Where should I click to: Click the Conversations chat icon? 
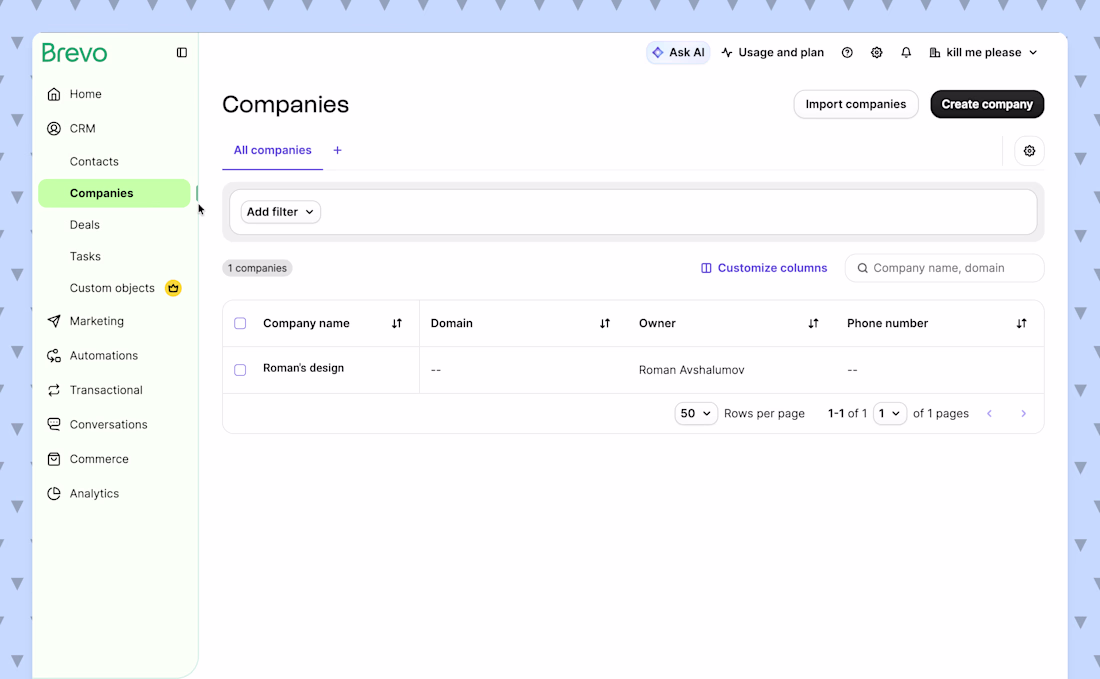pyautogui.click(x=54, y=424)
